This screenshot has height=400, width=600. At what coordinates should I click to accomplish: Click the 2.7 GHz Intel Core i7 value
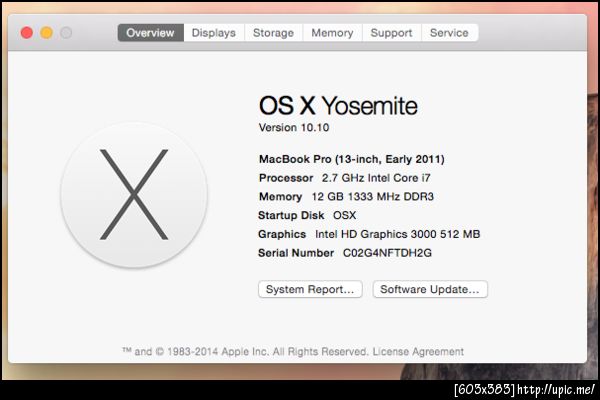coord(376,178)
